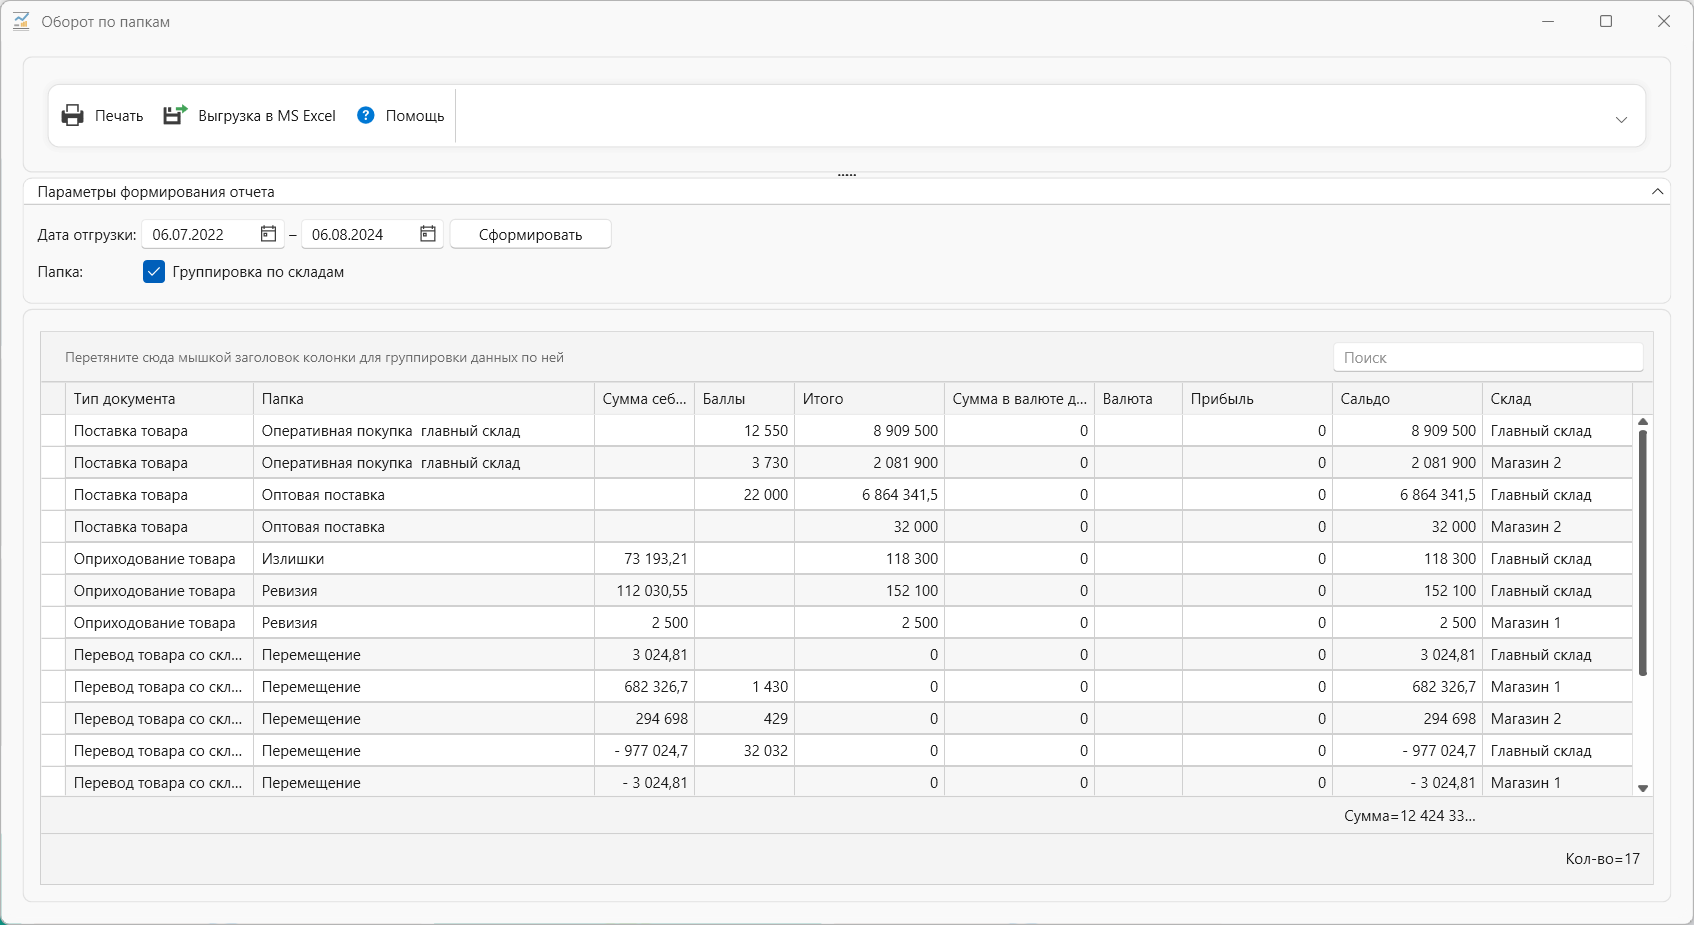Sort by Тип документа column header

click(x=159, y=399)
